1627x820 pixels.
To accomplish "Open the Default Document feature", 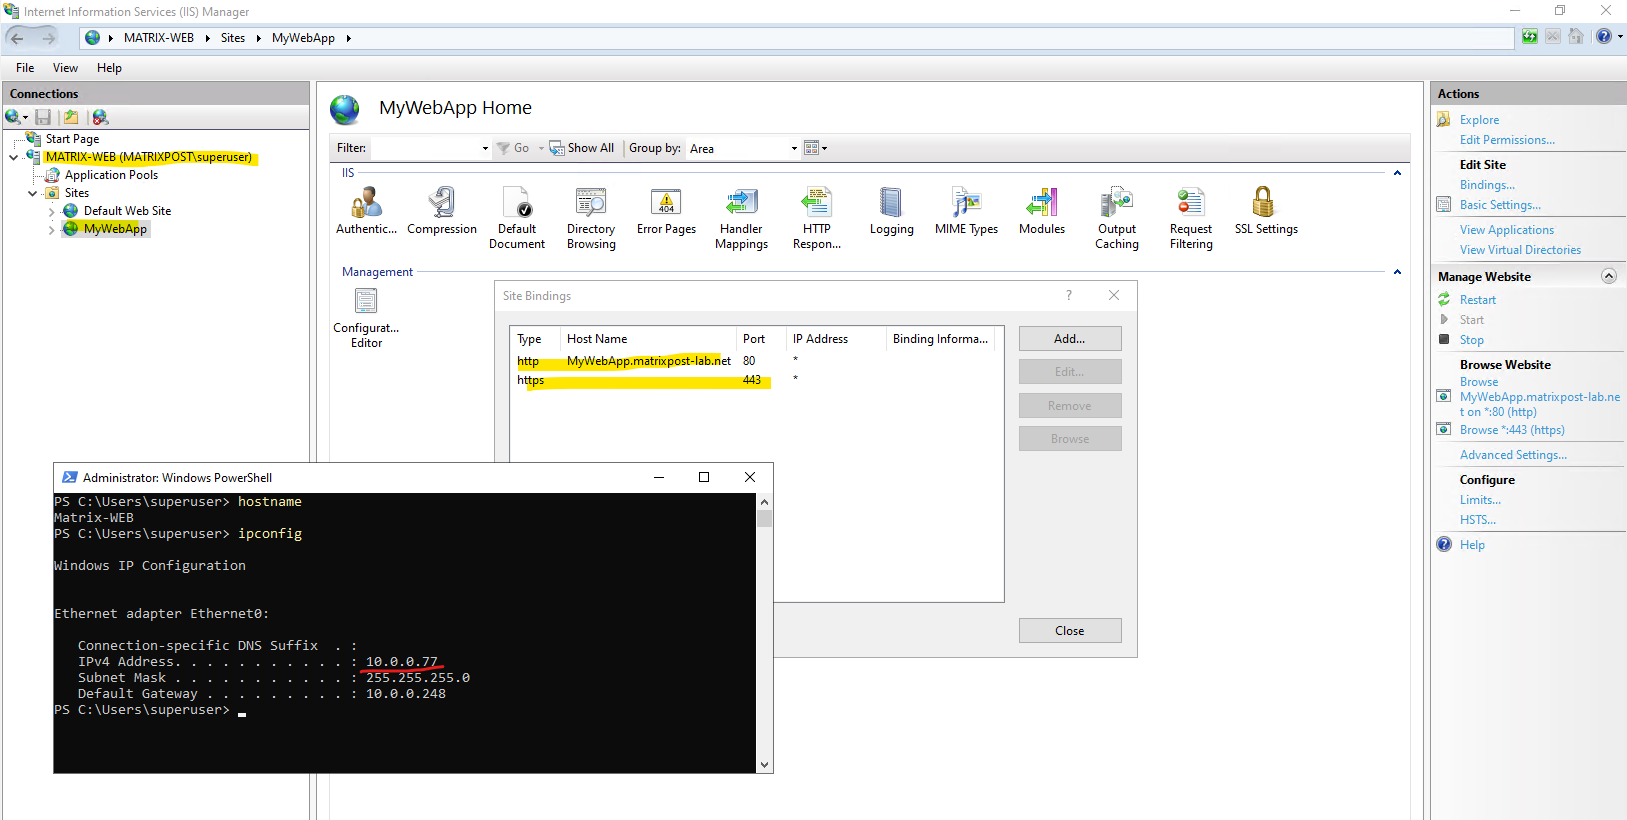I will pyautogui.click(x=517, y=218).
